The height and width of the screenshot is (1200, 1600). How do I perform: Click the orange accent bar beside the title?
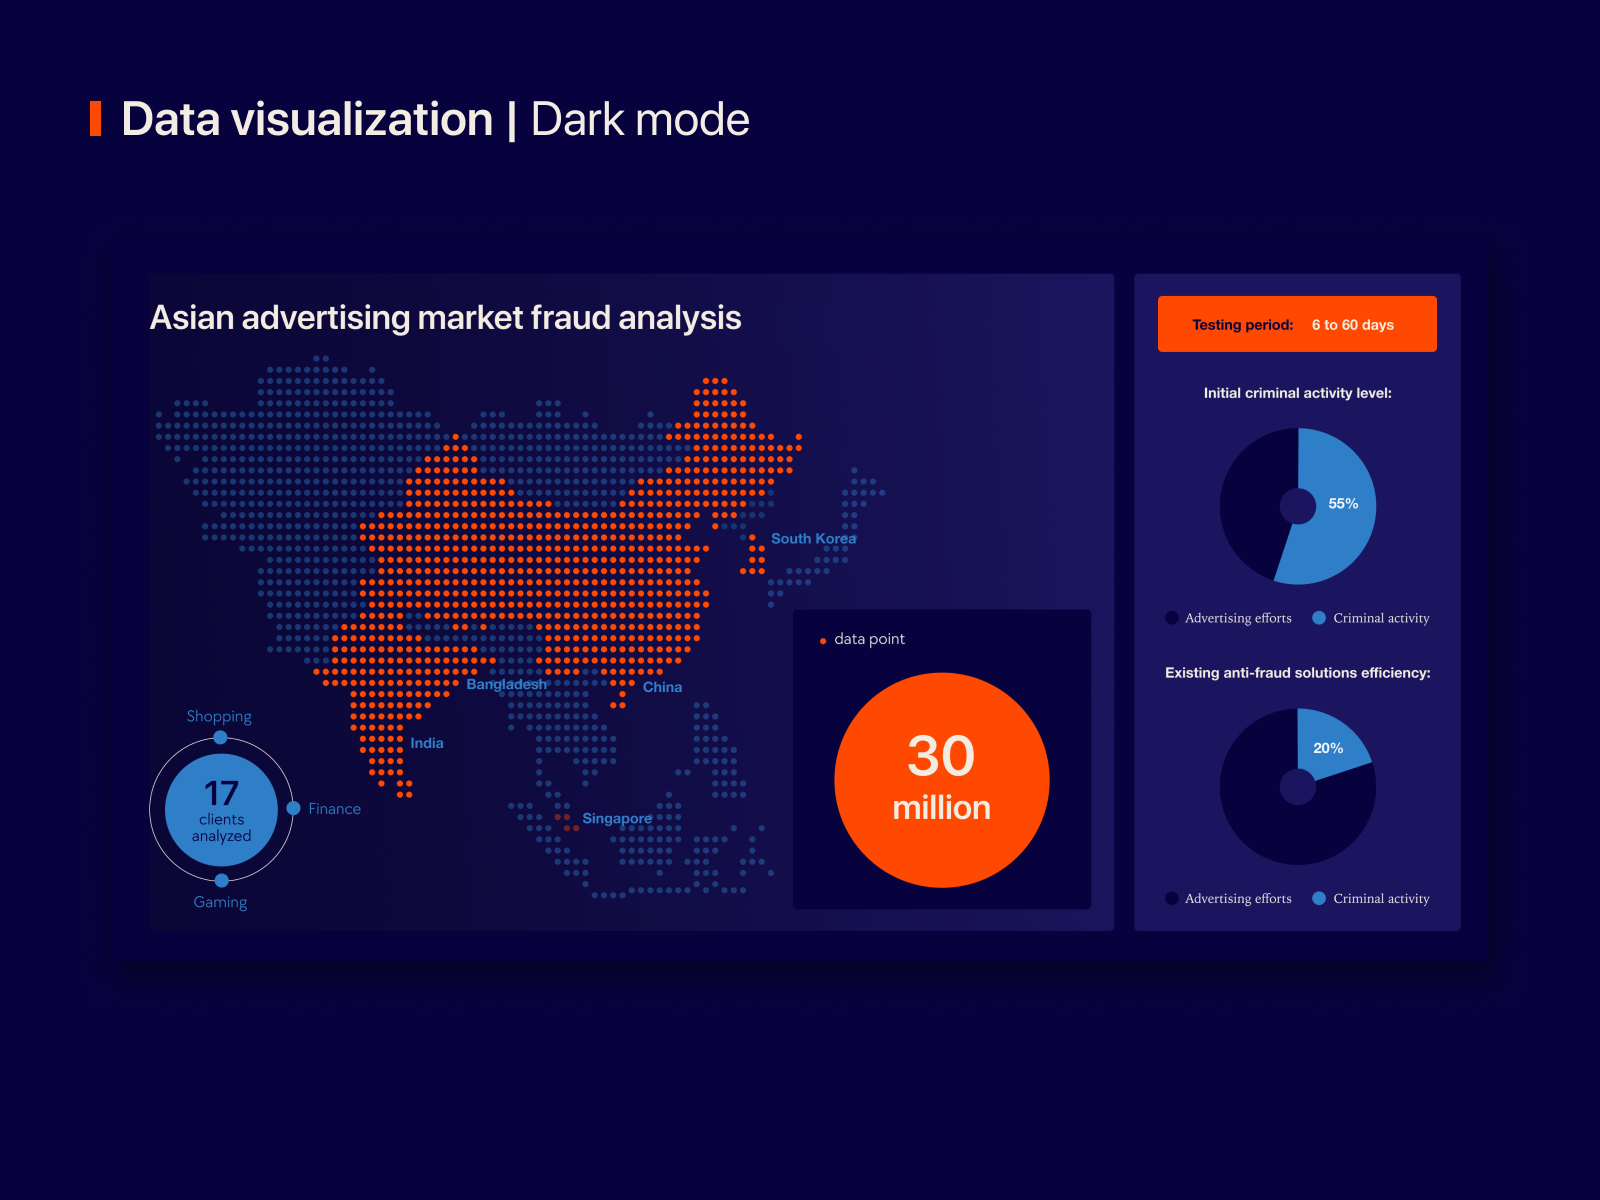point(95,119)
